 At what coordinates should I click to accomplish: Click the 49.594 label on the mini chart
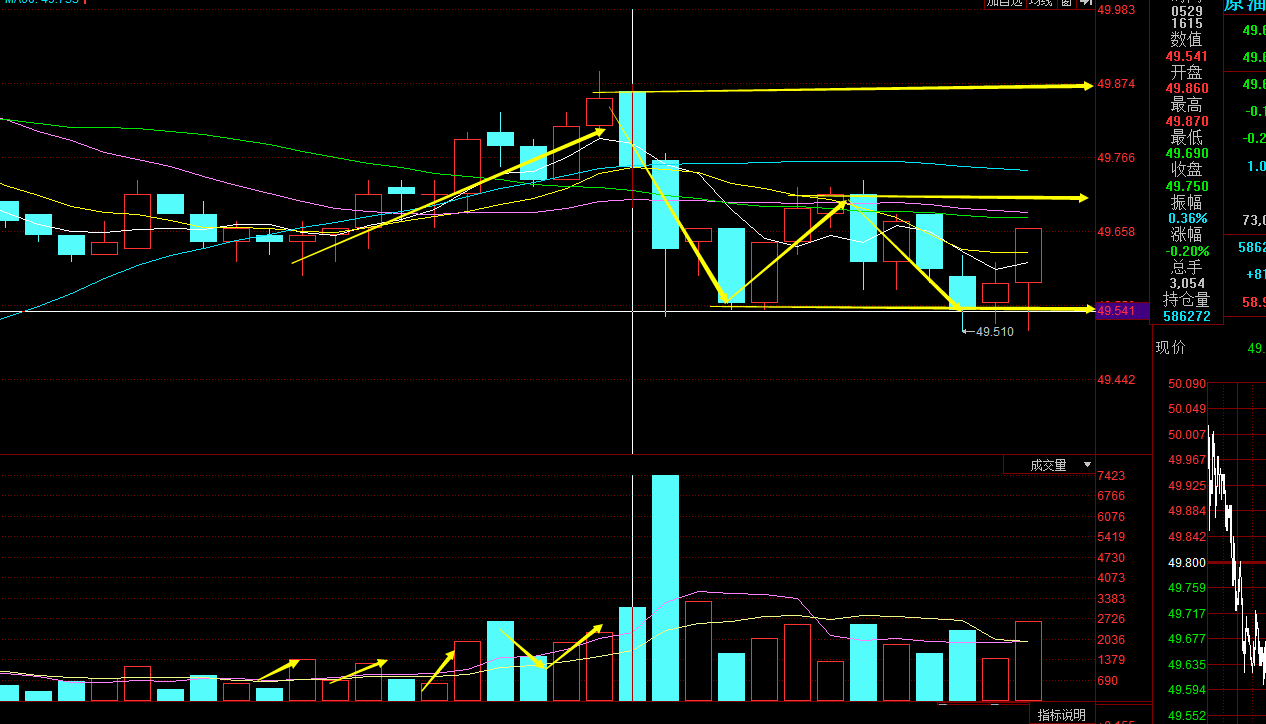[1187, 690]
